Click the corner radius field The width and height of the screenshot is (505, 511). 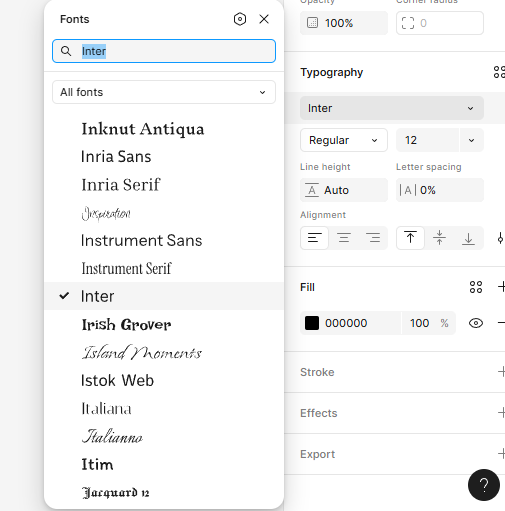(440, 23)
